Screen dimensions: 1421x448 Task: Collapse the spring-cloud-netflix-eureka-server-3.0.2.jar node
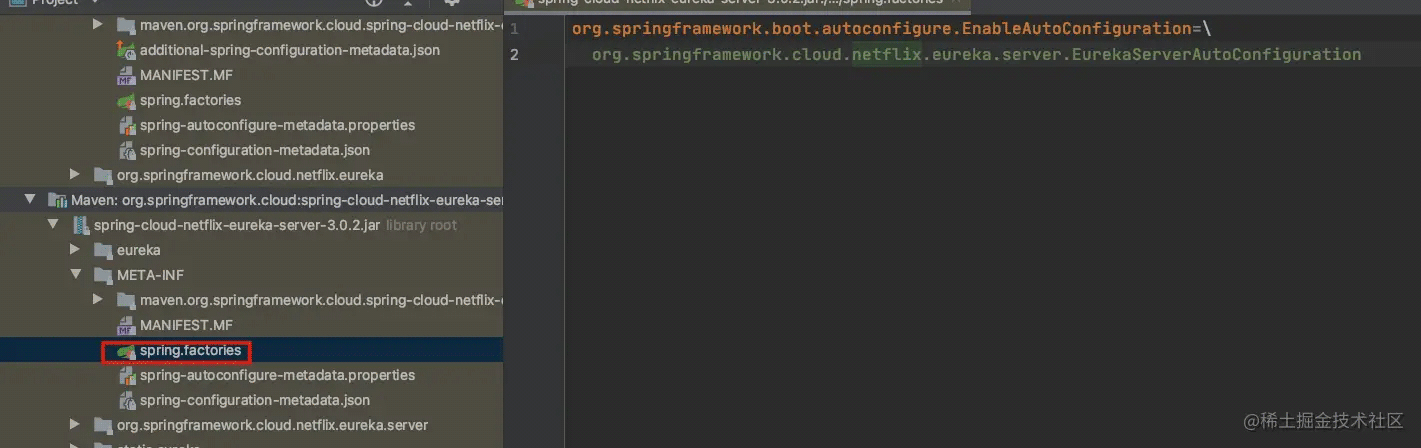52,225
